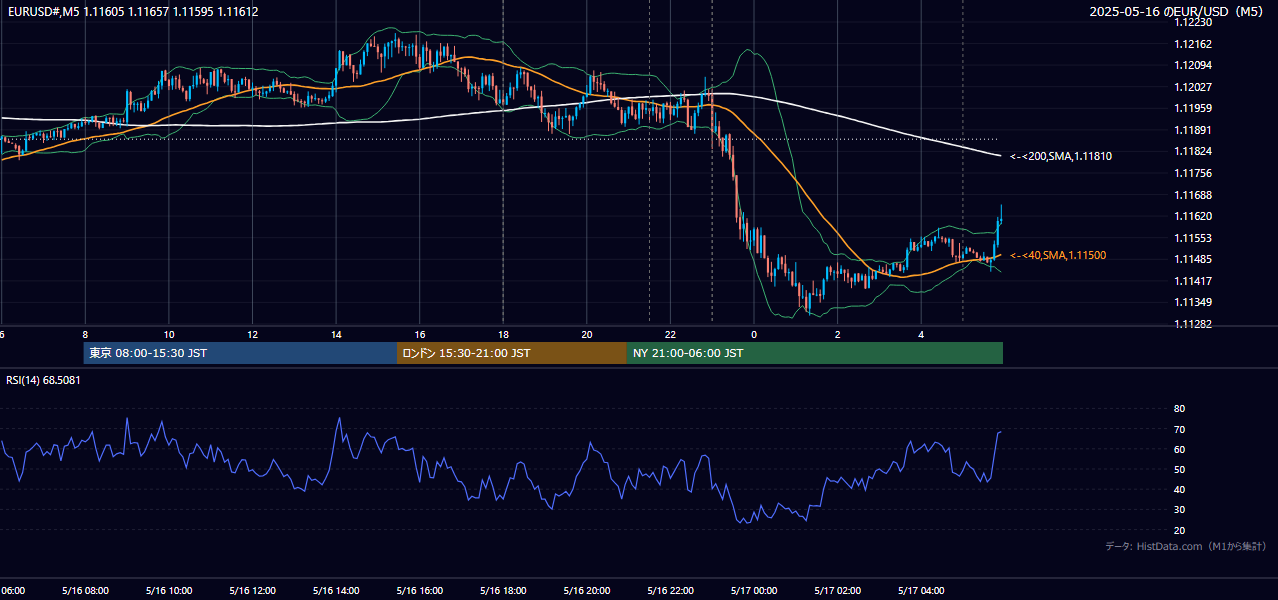Click the 5/16 10:00 date axis label
This screenshot has width=1278, height=600.
(169, 590)
